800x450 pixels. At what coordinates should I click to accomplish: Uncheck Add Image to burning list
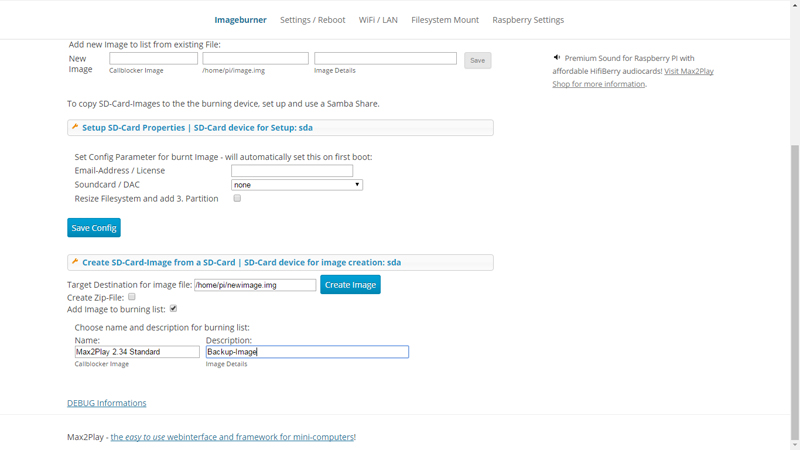click(173, 309)
